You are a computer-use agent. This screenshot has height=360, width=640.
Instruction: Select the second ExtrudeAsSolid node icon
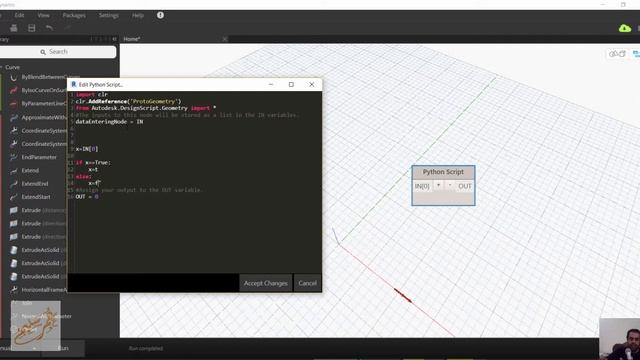14,263
